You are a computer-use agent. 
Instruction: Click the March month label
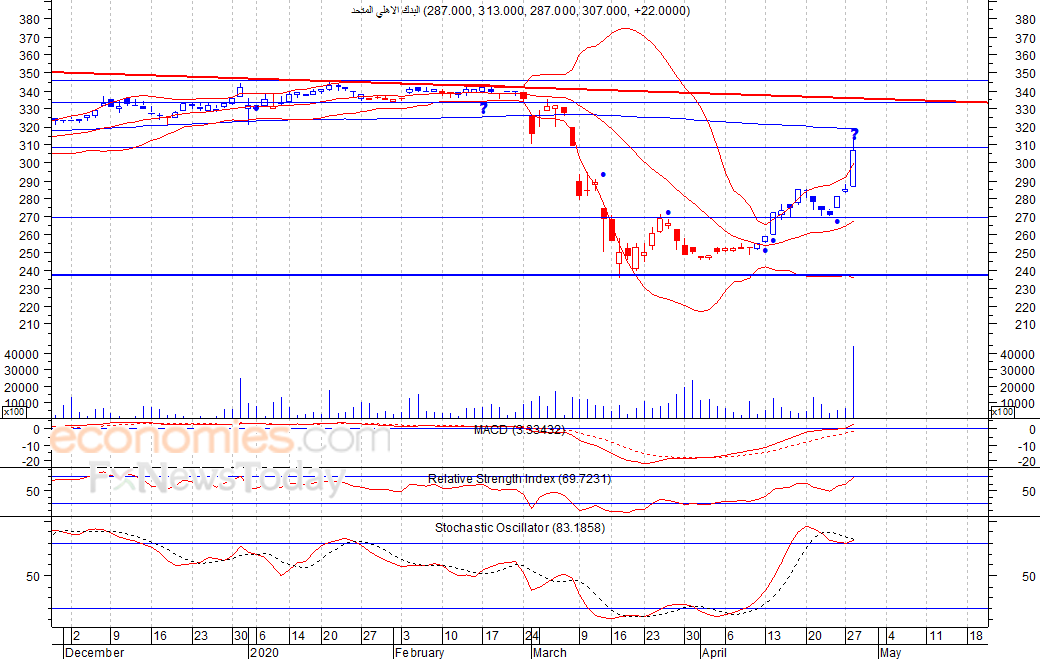point(549,652)
